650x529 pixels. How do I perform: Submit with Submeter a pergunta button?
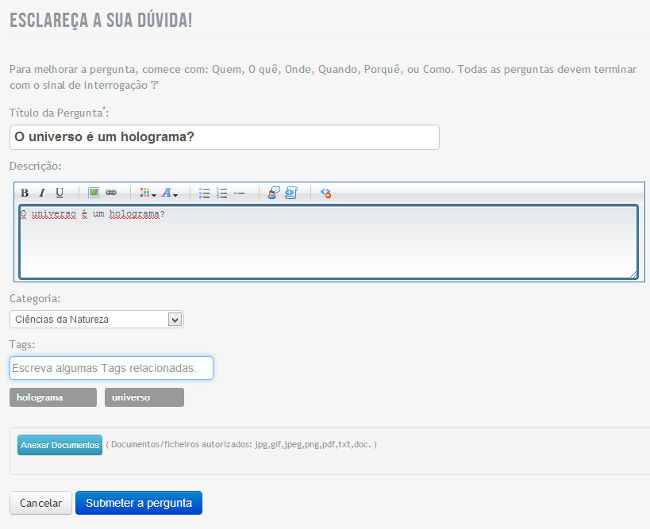click(x=138, y=503)
